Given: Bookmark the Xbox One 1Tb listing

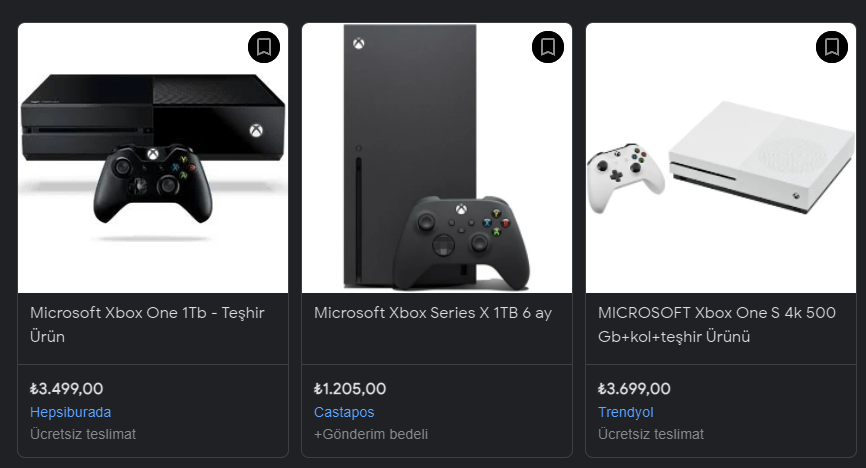Looking at the screenshot, I should click(264, 47).
